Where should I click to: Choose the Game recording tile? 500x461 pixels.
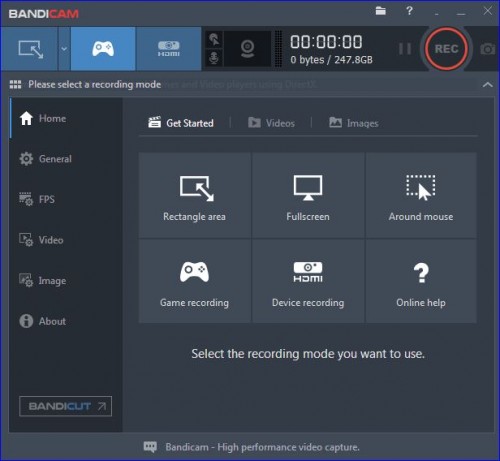195,281
